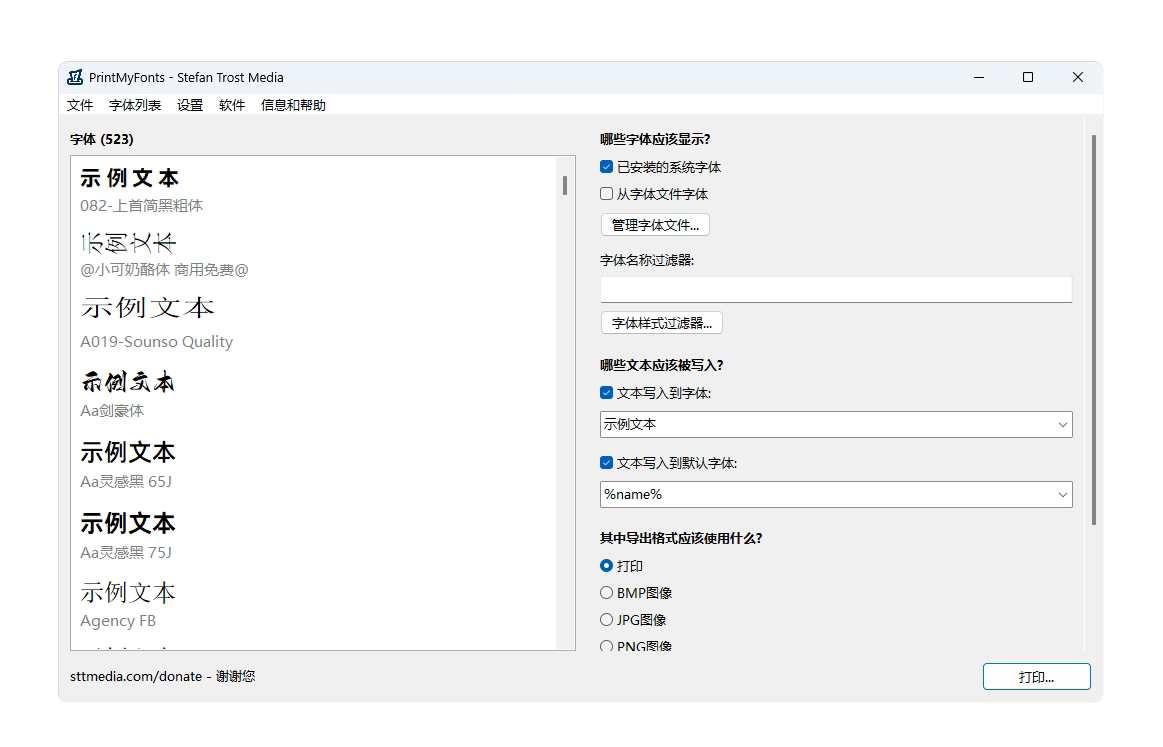Open the 文件 menu
This screenshot has width=1163, height=747.
(x=80, y=105)
